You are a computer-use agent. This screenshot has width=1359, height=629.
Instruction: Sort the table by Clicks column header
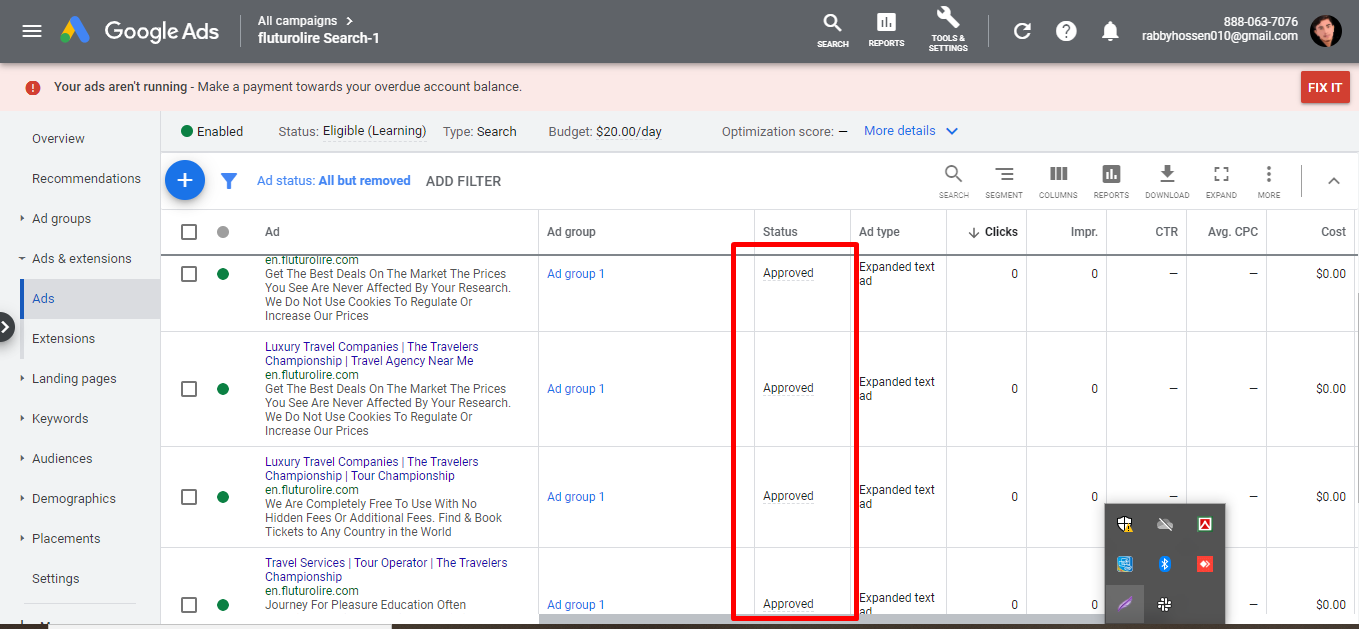coord(1000,232)
